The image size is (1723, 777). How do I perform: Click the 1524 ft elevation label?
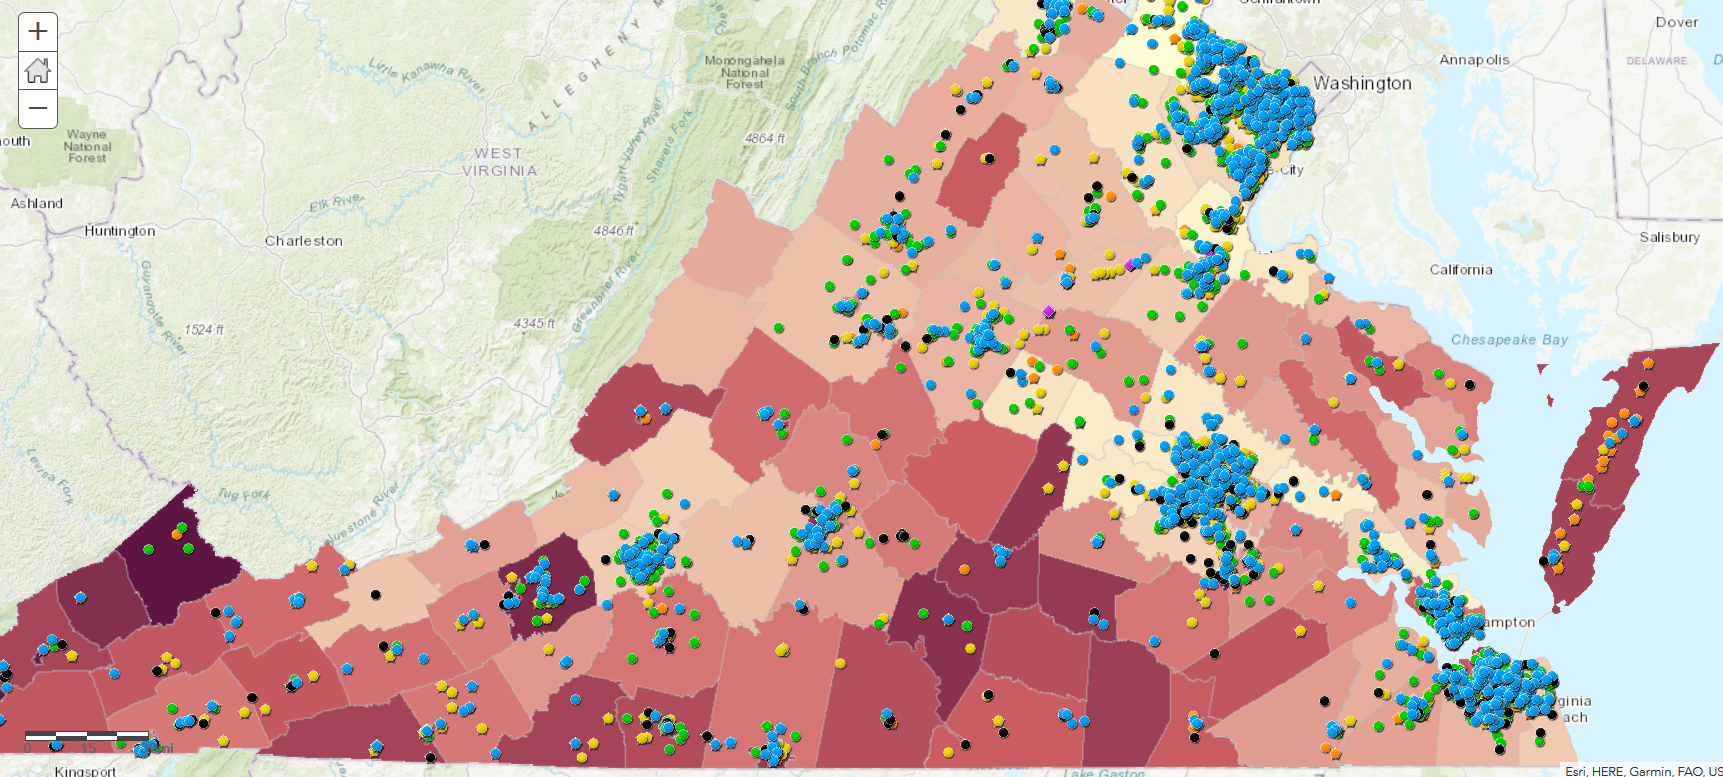tap(204, 329)
